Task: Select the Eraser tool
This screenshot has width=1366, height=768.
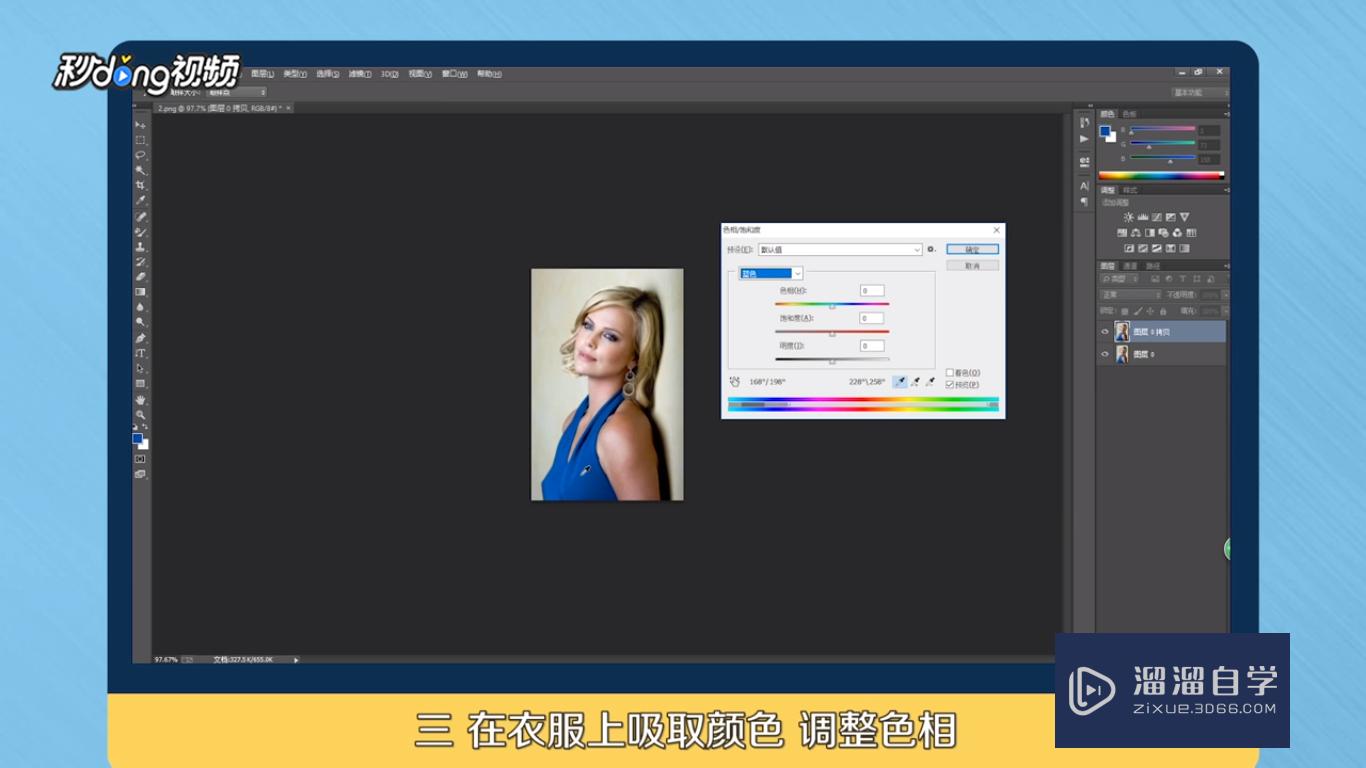Action: [x=141, y=277]
